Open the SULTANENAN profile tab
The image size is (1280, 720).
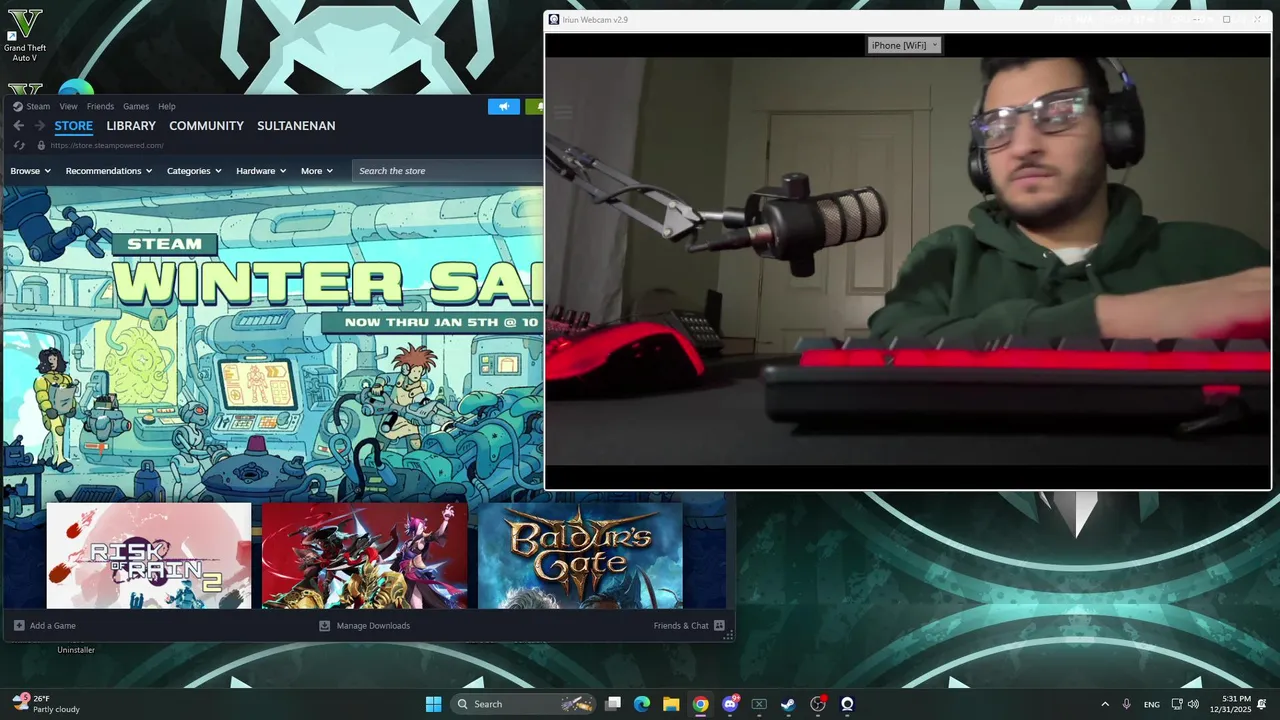click(296, 126)
